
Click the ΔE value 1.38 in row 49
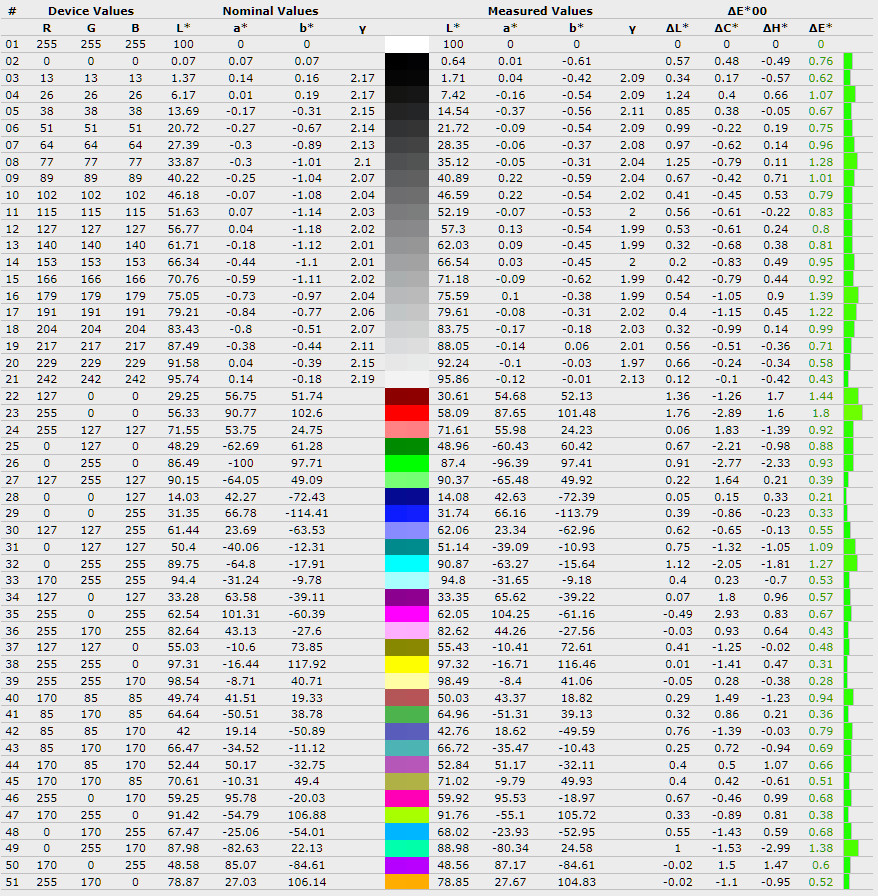point(821,848)
